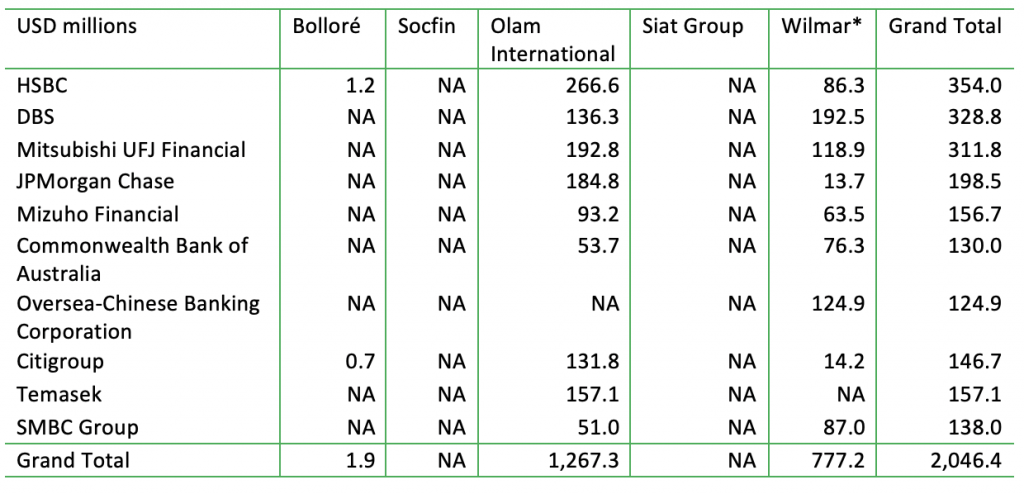This screenshot has height=494, width=1024.
Task: Click the Socfin column header
Action: 426,26
